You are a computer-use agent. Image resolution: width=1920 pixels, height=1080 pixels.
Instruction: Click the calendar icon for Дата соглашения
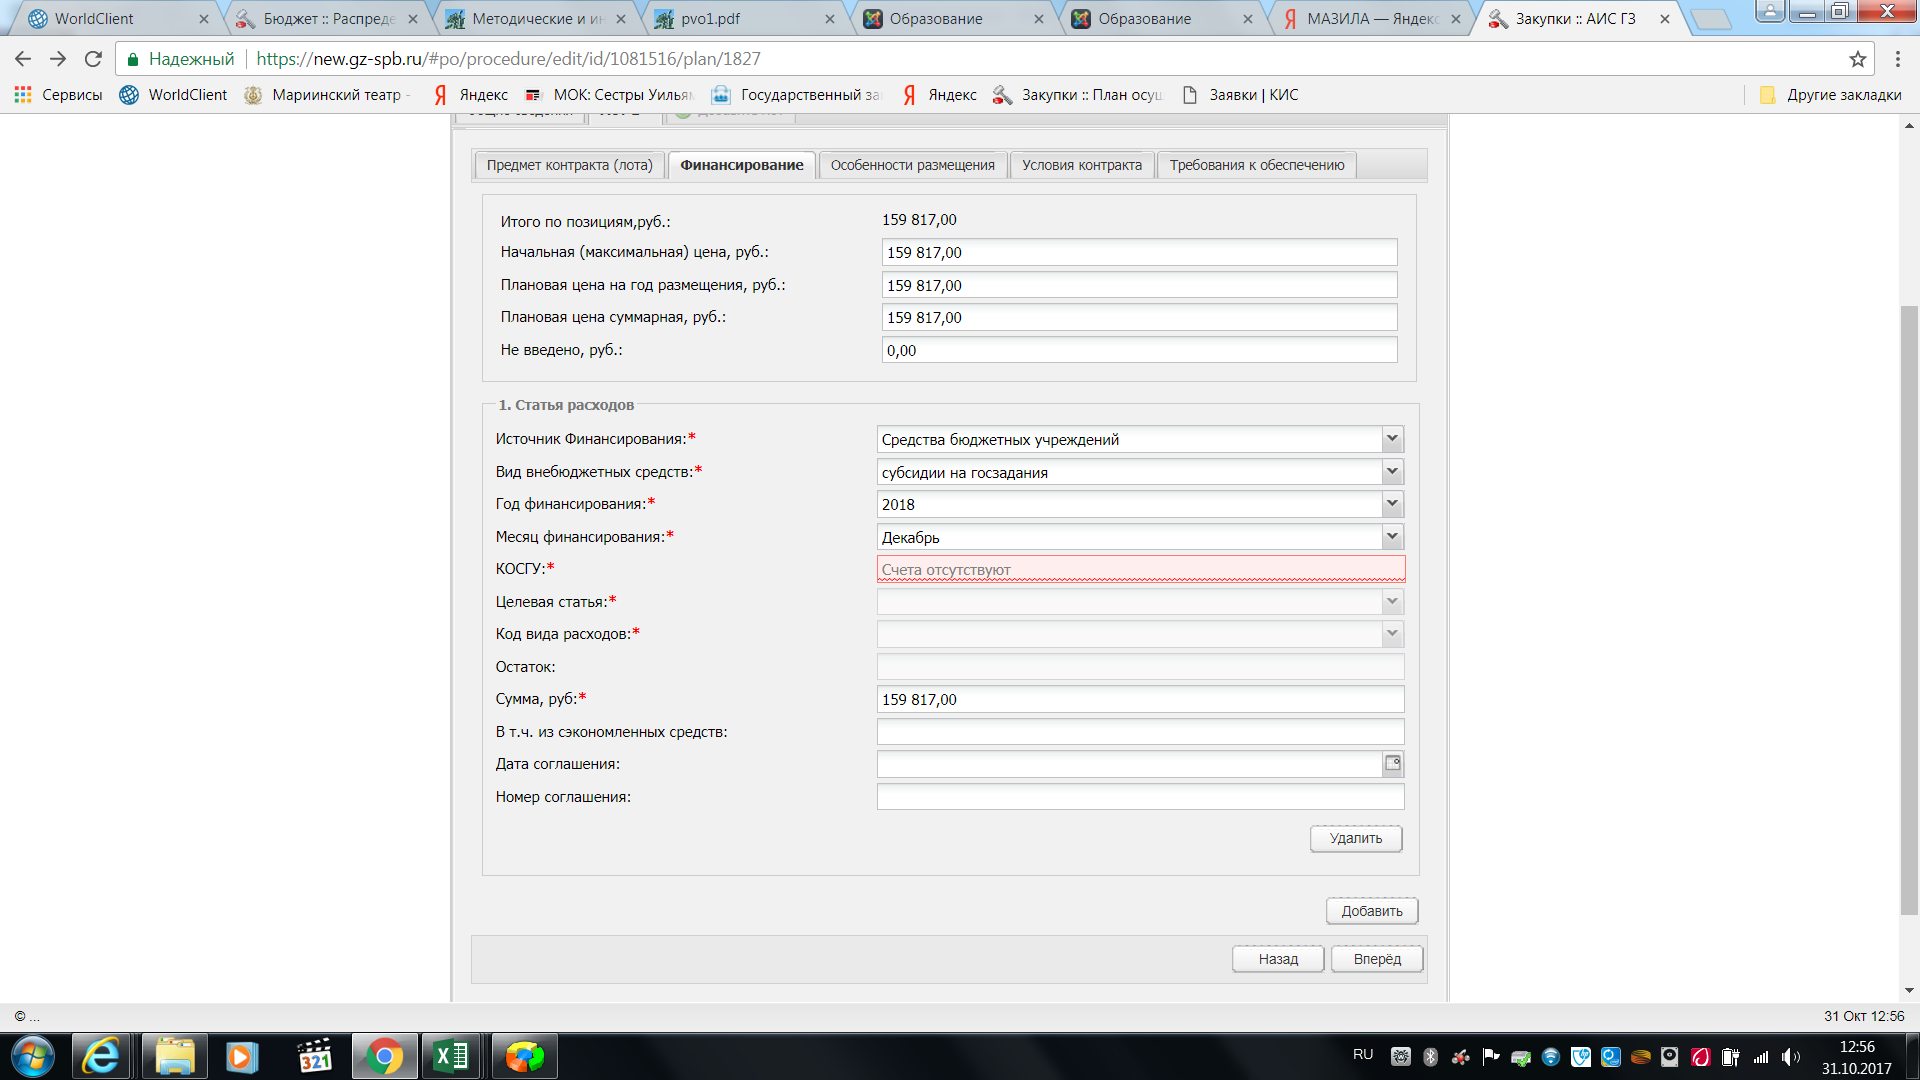1392,764
